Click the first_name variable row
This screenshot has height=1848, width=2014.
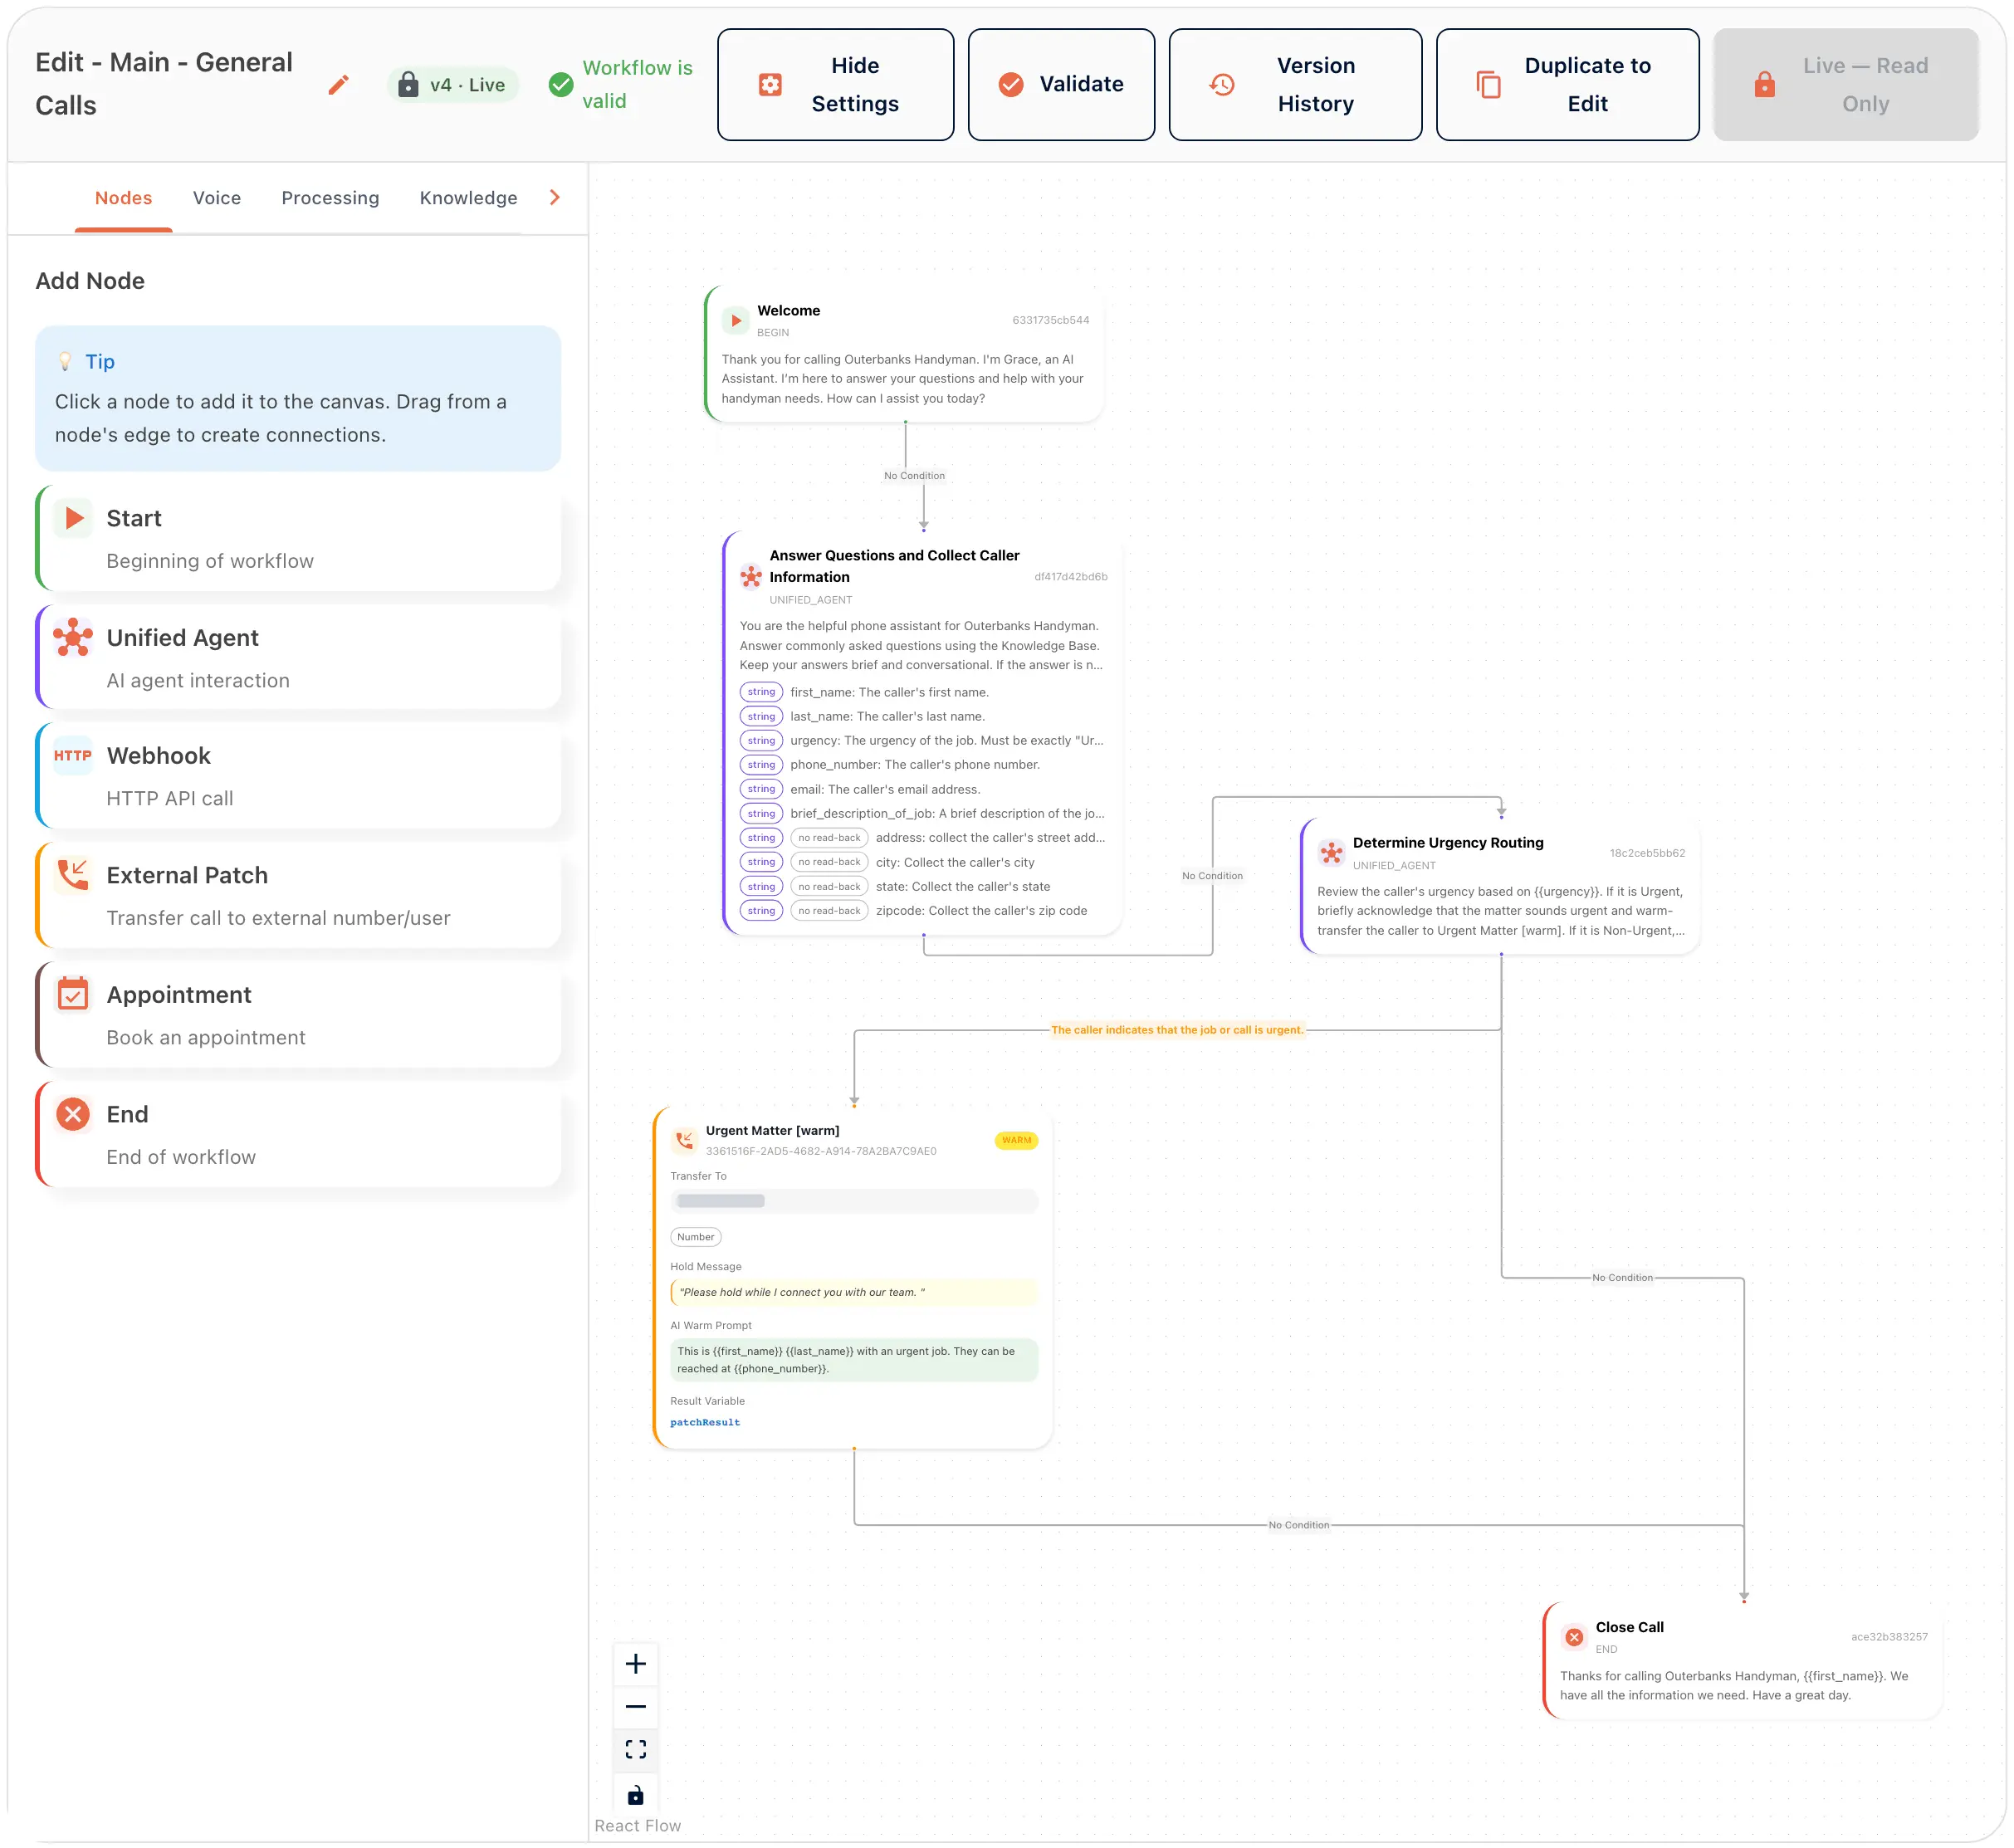(x=923, y=692)
